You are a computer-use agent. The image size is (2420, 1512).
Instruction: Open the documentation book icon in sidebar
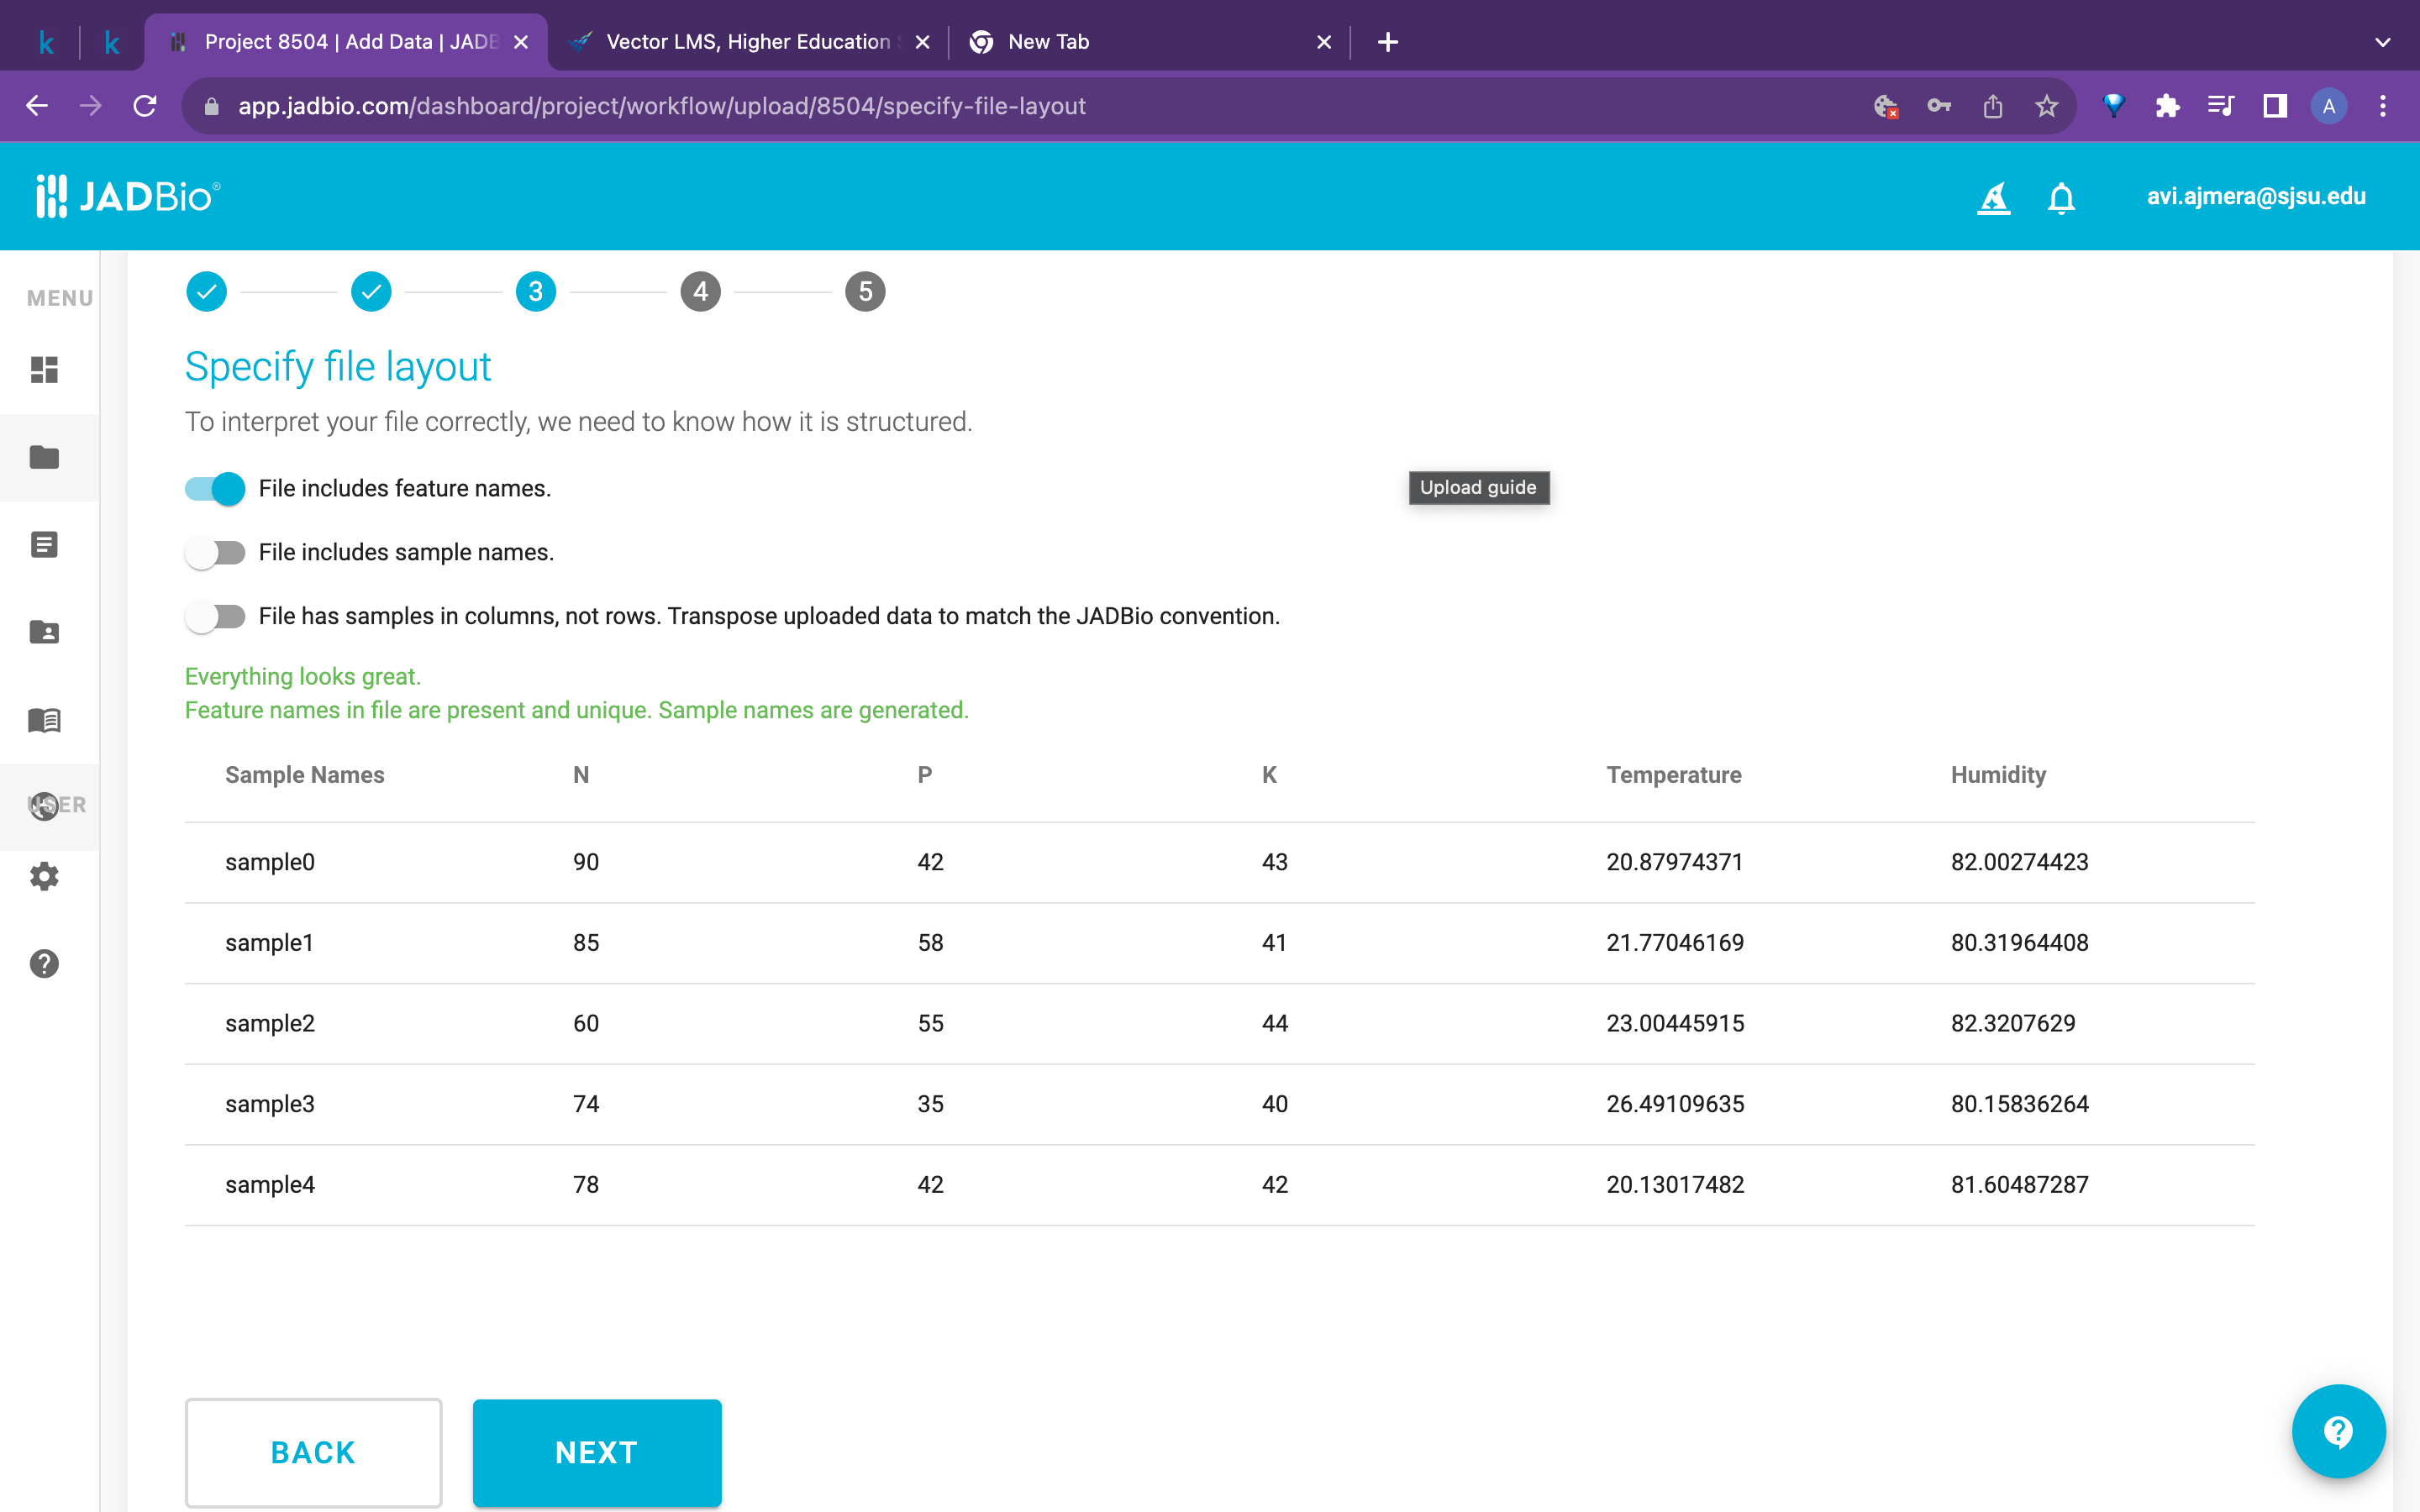44,720
